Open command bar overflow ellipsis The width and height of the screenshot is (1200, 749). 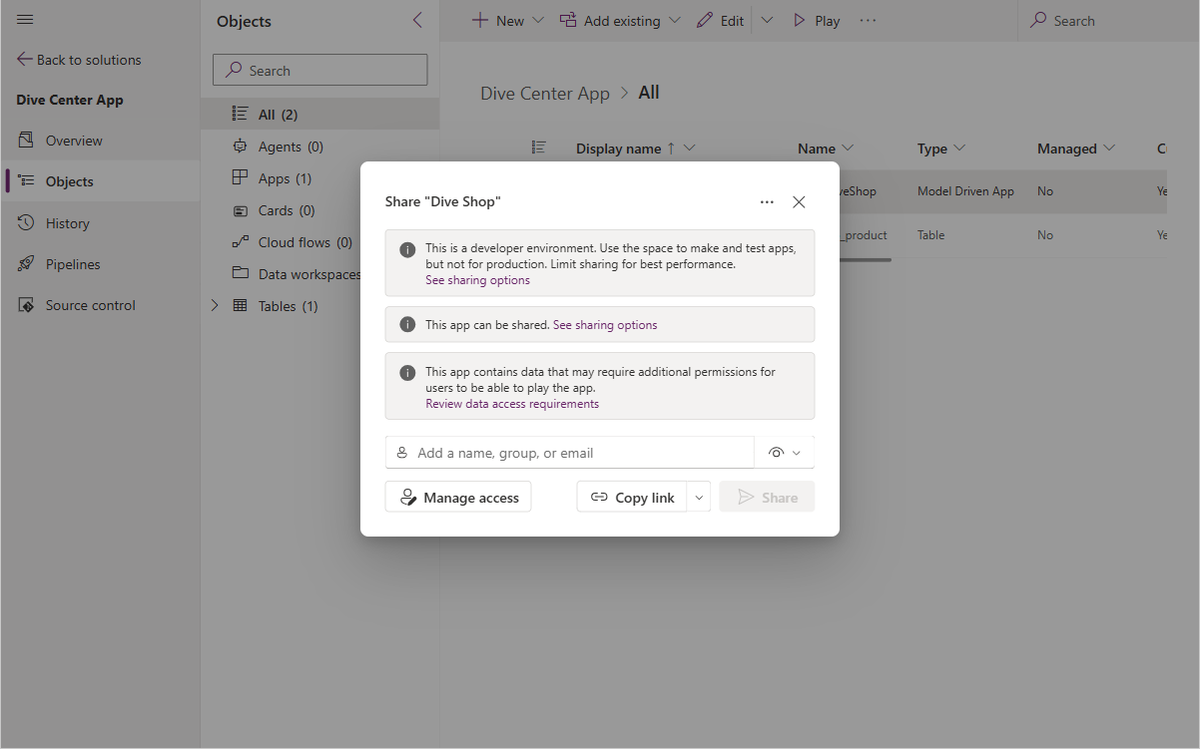coord(867,20)
